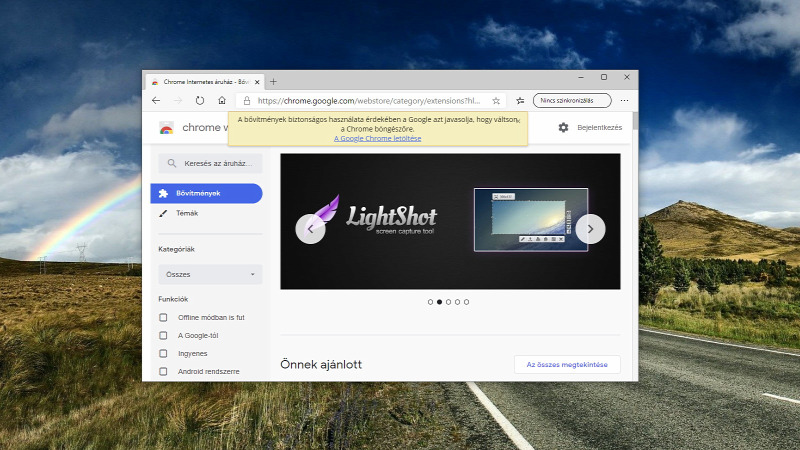The image size is (800, 450).
Task: Select the fourth carousel dot
Action: tap(458, 302)
